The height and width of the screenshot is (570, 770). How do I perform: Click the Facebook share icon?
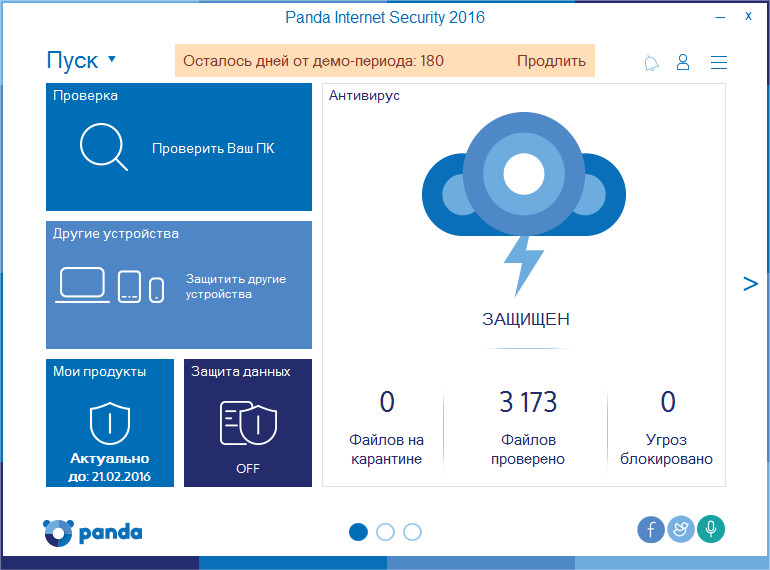pos(651,530)
